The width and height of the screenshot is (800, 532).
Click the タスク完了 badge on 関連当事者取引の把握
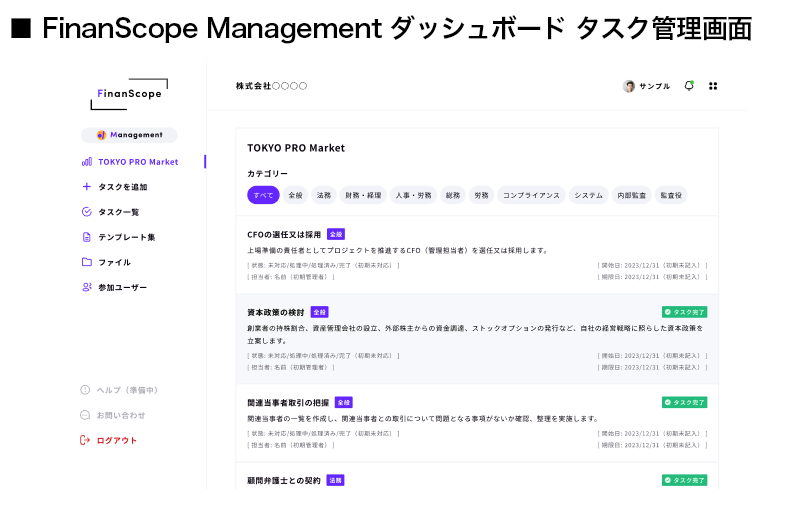tap(685, 402)
